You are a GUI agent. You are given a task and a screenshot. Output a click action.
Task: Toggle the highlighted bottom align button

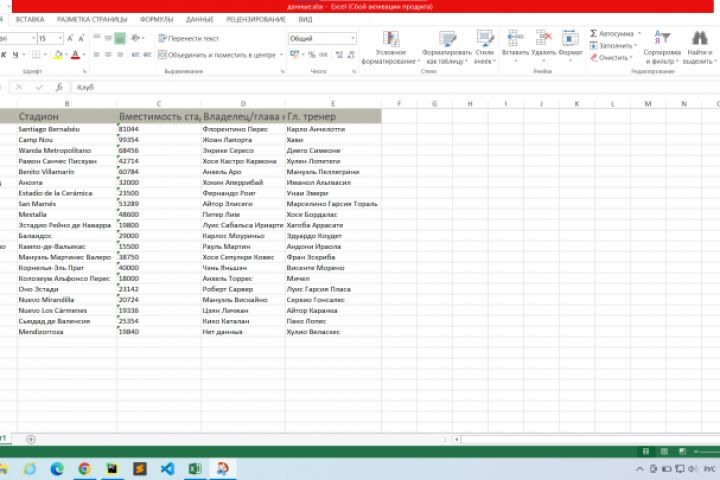(120, 38)
